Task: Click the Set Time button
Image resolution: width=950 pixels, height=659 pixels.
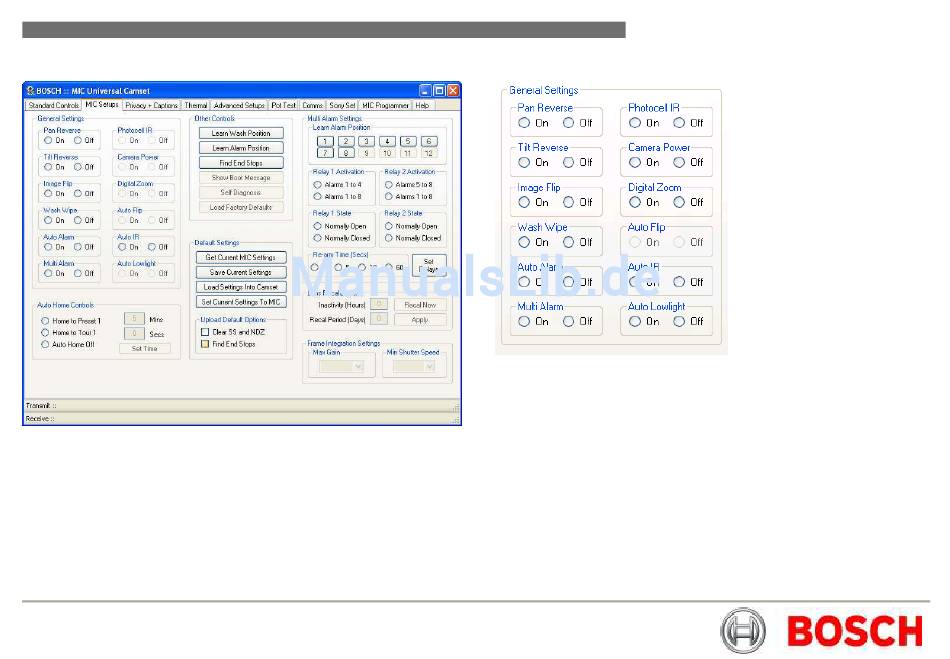Action: (145, 349)
